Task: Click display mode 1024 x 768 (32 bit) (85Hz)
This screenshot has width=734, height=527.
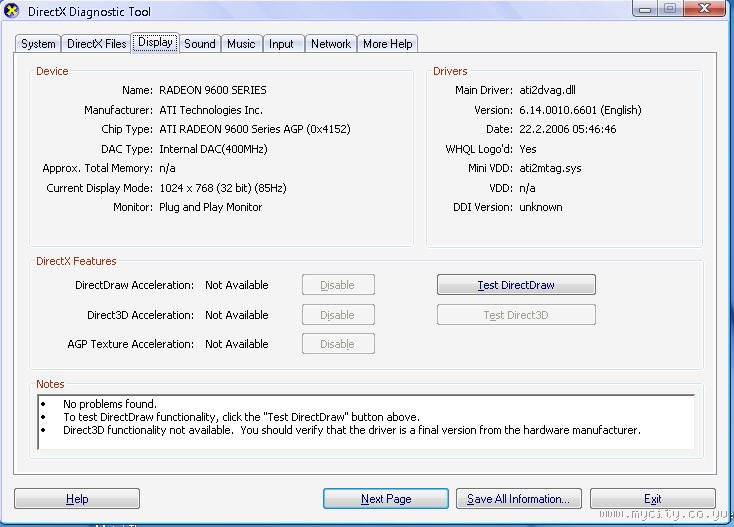Action: pyautogui.click(x=223, y=188)
